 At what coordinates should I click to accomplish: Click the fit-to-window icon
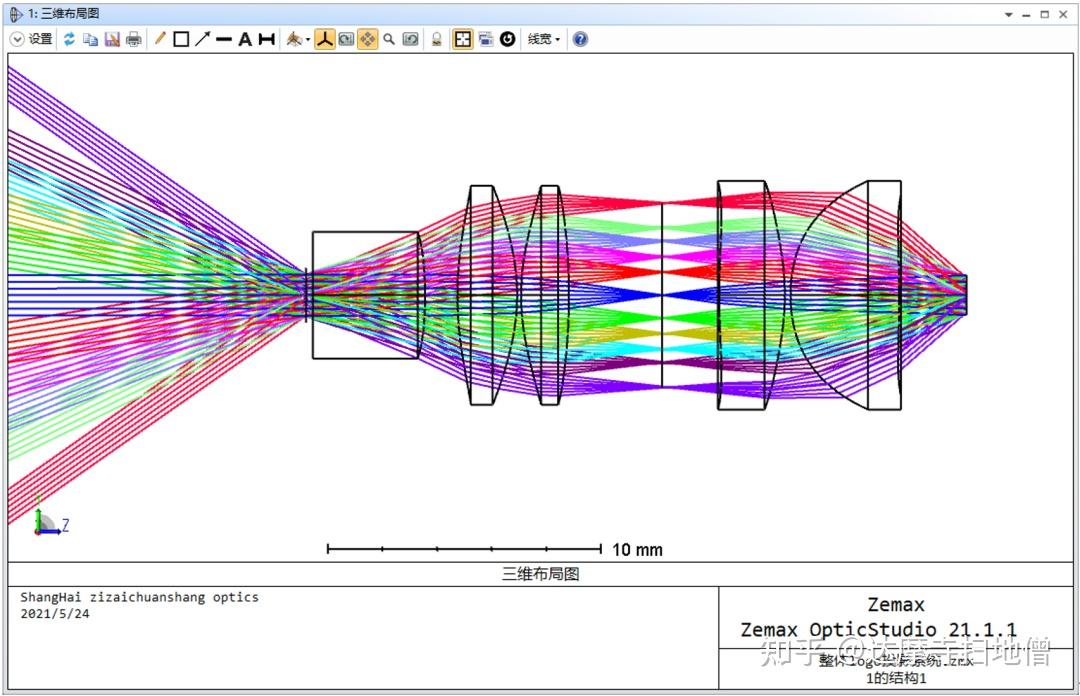[x=464, y=39]
